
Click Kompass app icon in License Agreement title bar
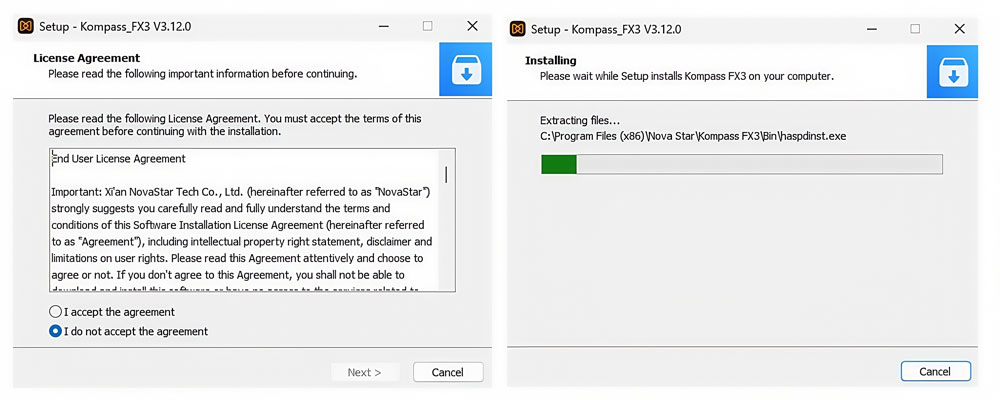(x=26, y=26)
